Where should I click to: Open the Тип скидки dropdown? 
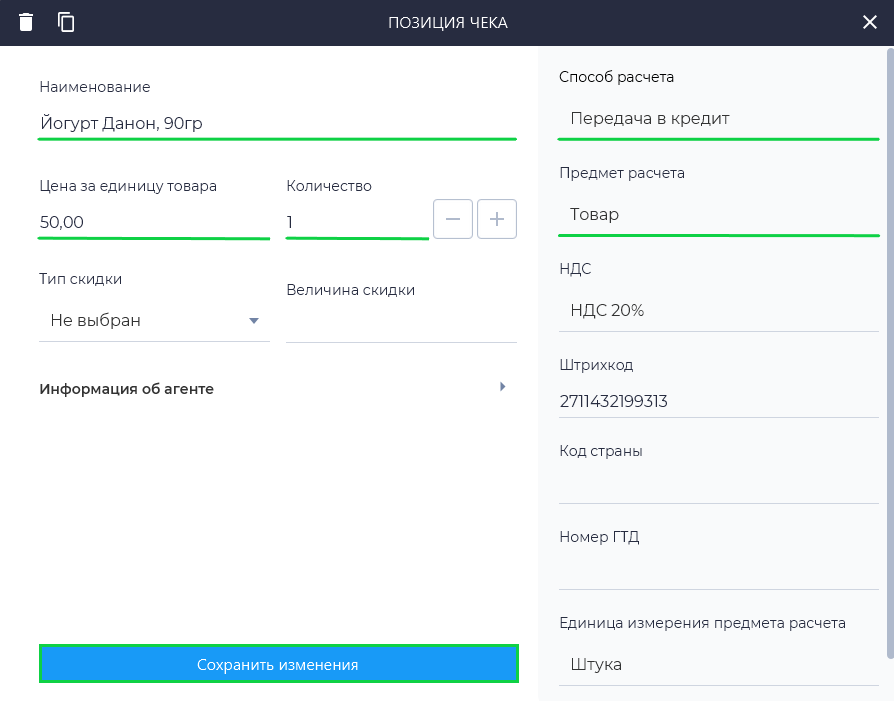click(154, 321)
